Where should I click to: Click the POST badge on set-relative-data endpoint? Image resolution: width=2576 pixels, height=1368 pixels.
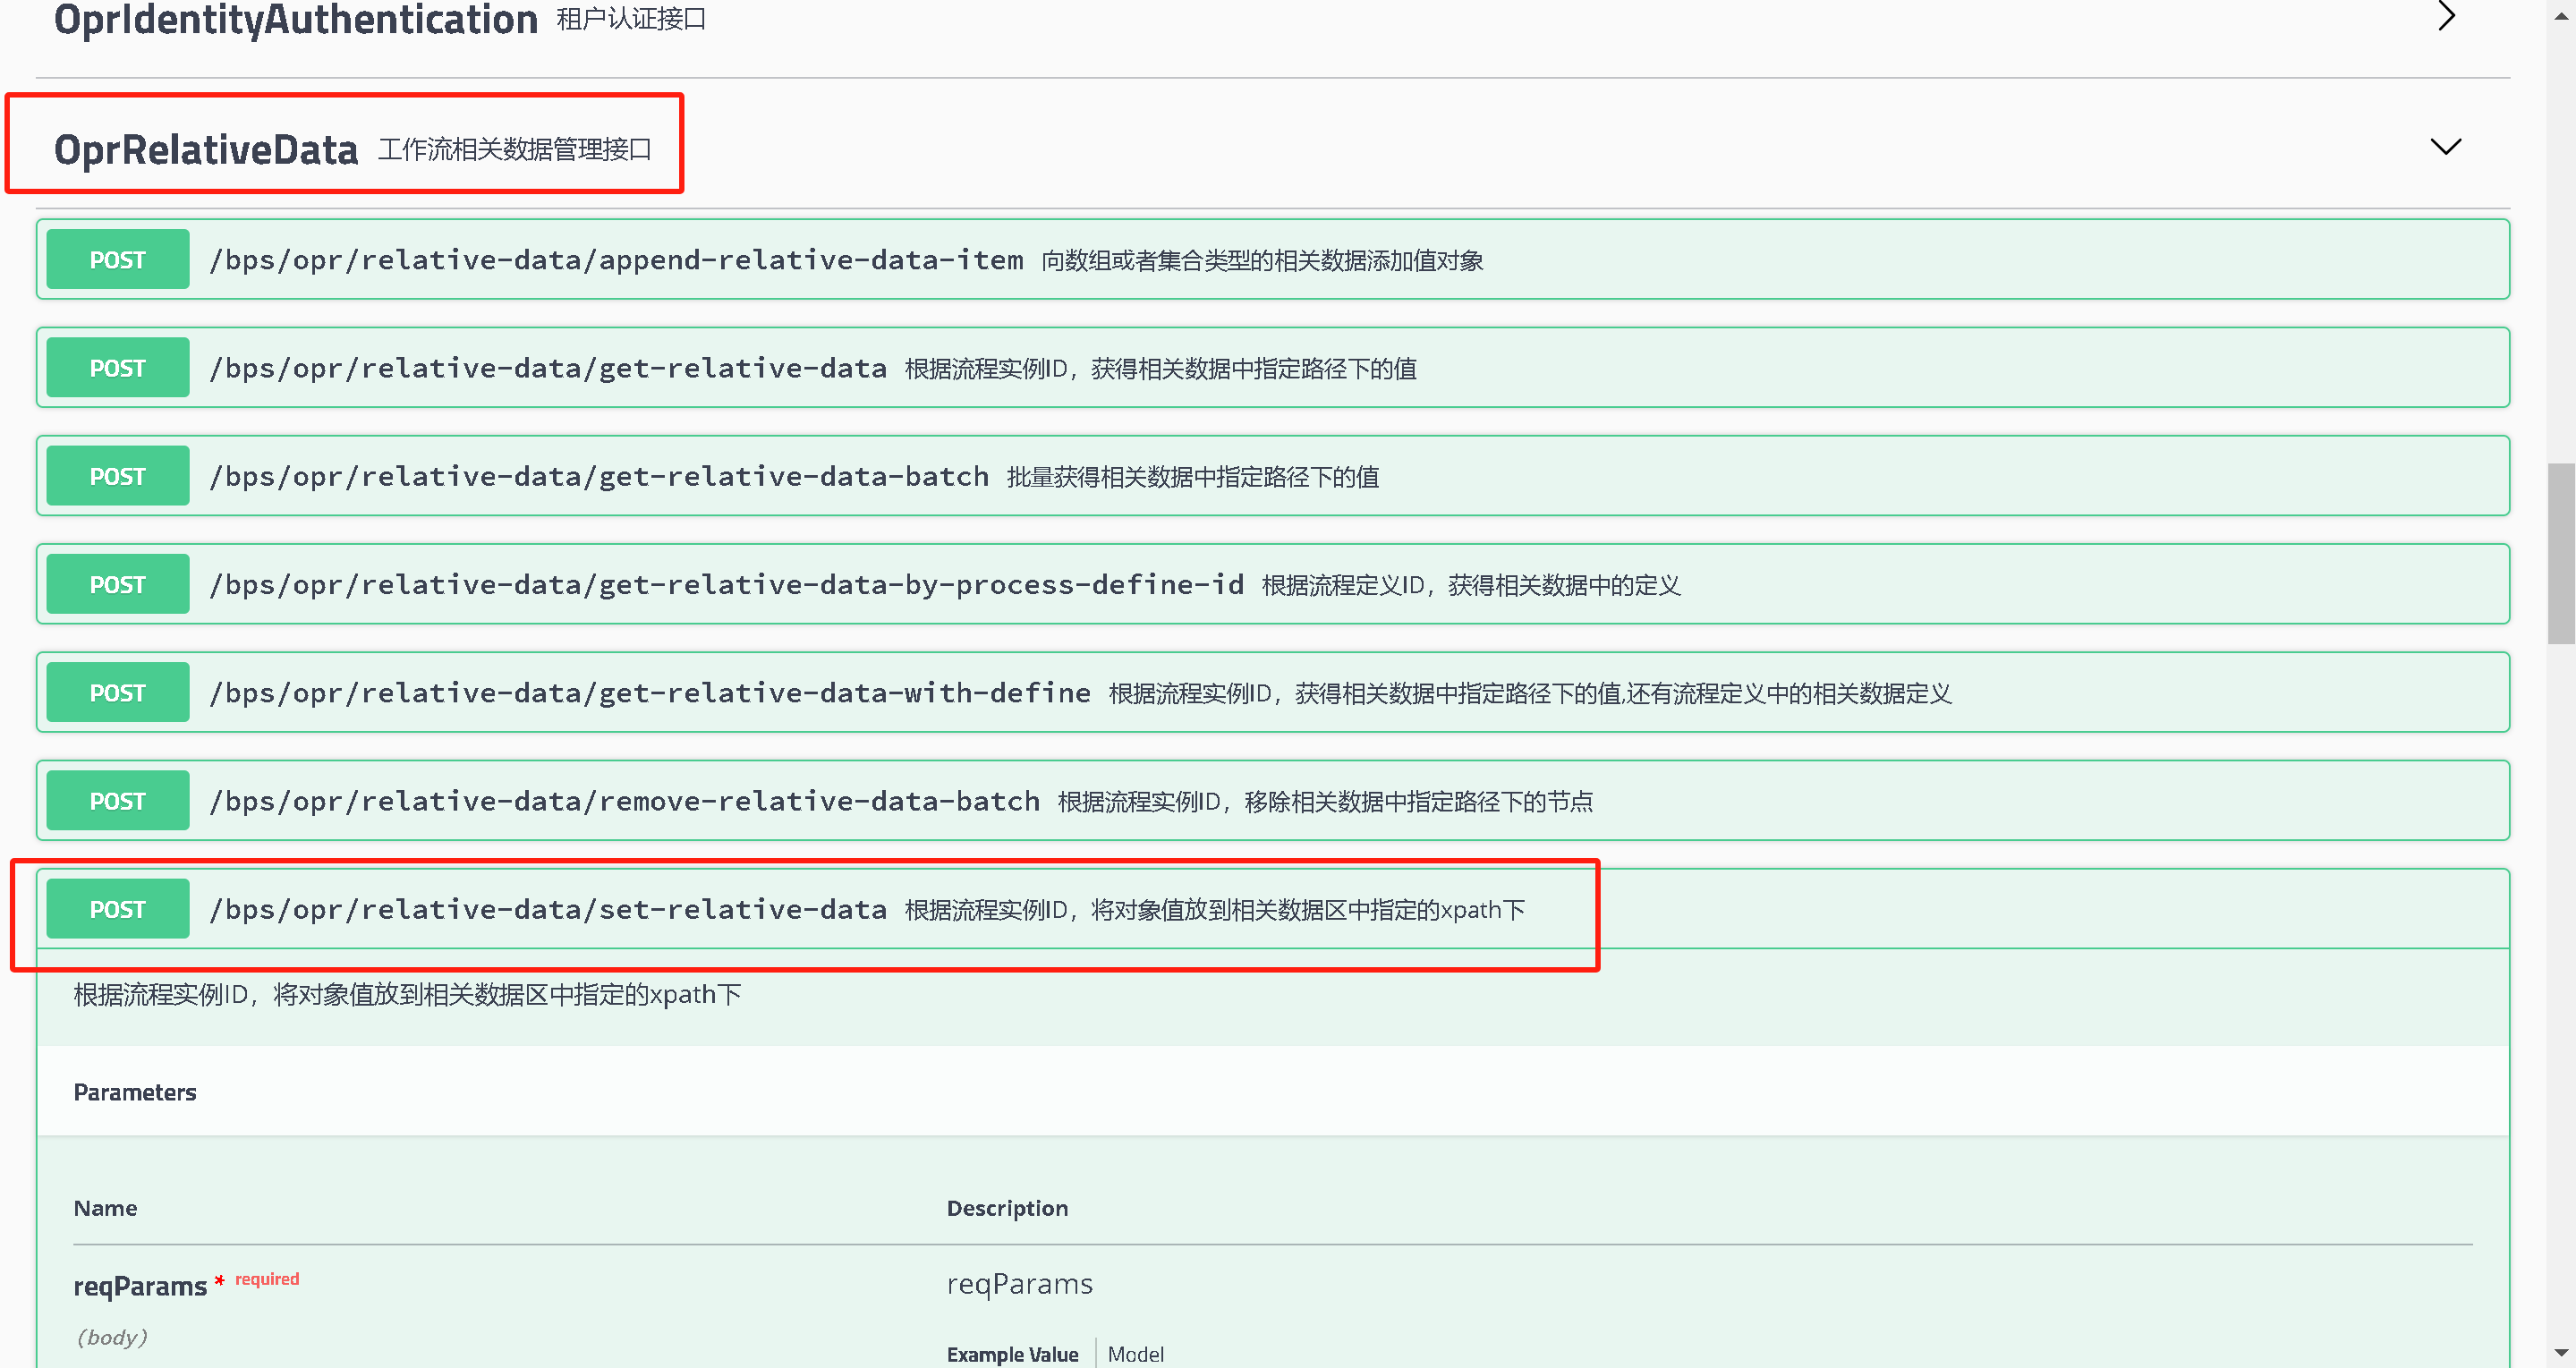point(117,908)
